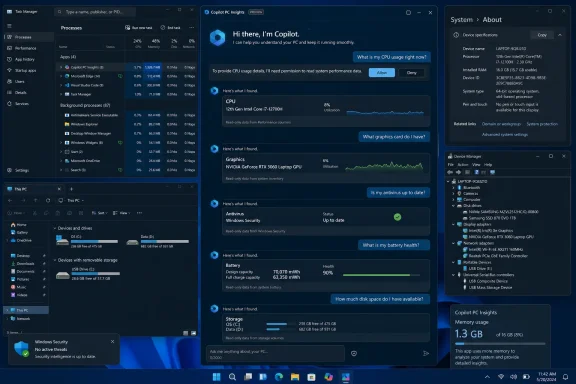Viewport: 576px width, 384px height.
Task: Open View dropdown in File Explorer
Action: click(x=121, y=213)
